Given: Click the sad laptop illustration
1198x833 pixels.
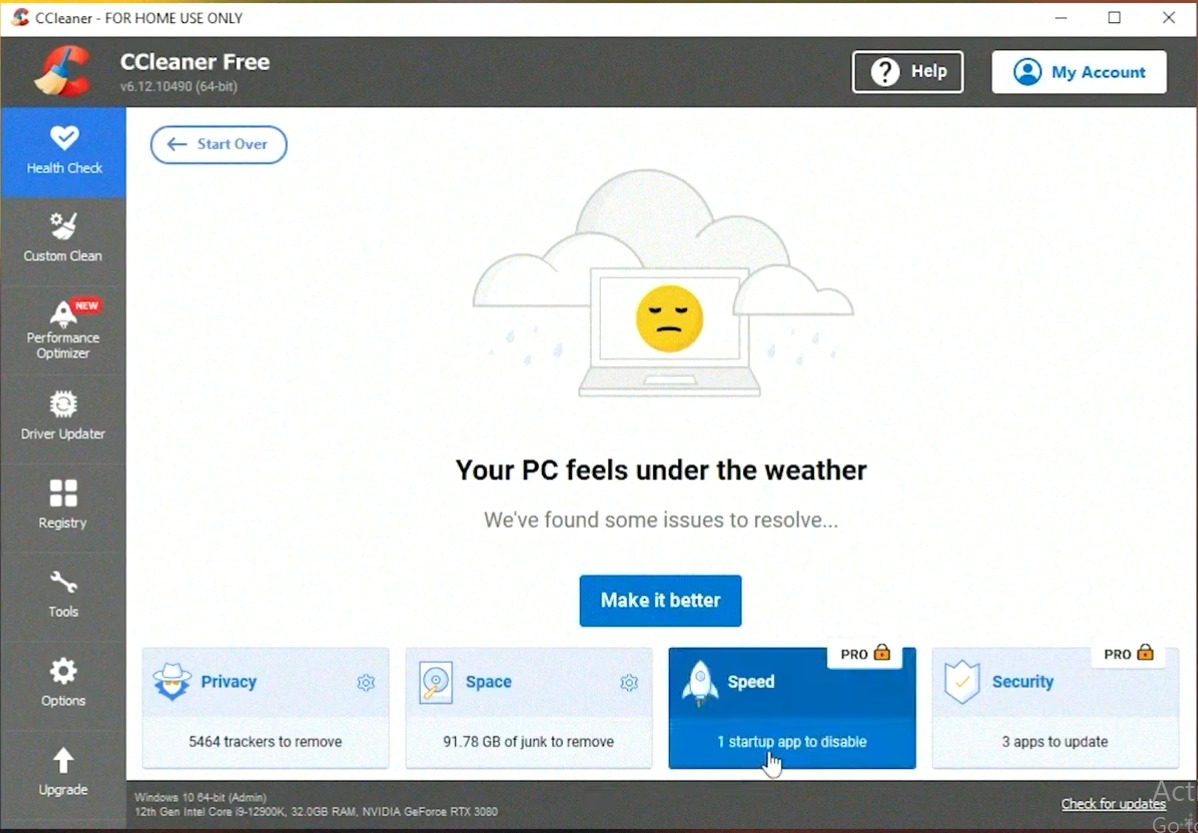Looking at the screenshot, I should (x=663, y=284).
